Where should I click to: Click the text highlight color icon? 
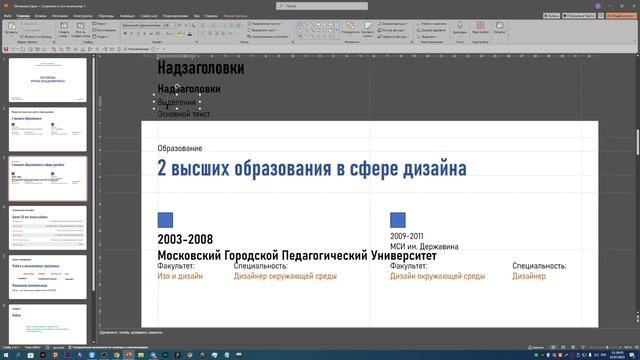coord(180,34)
